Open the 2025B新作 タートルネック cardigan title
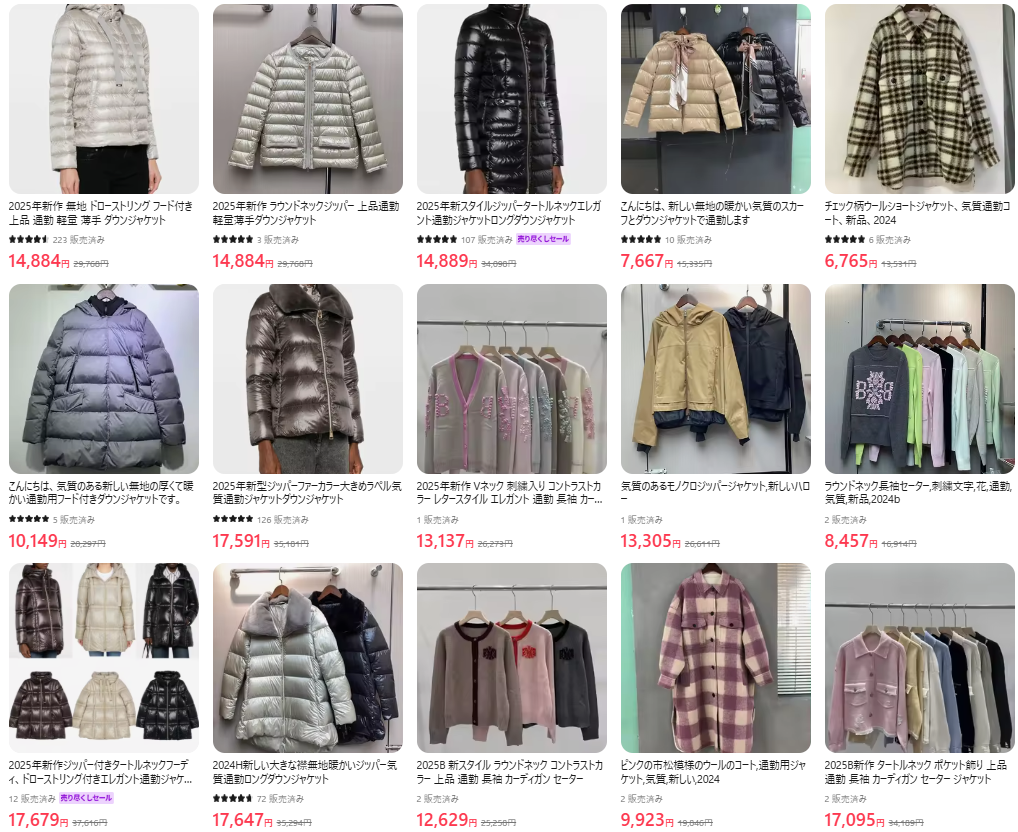Viewport: 1018px width, 832px height. 915,772
